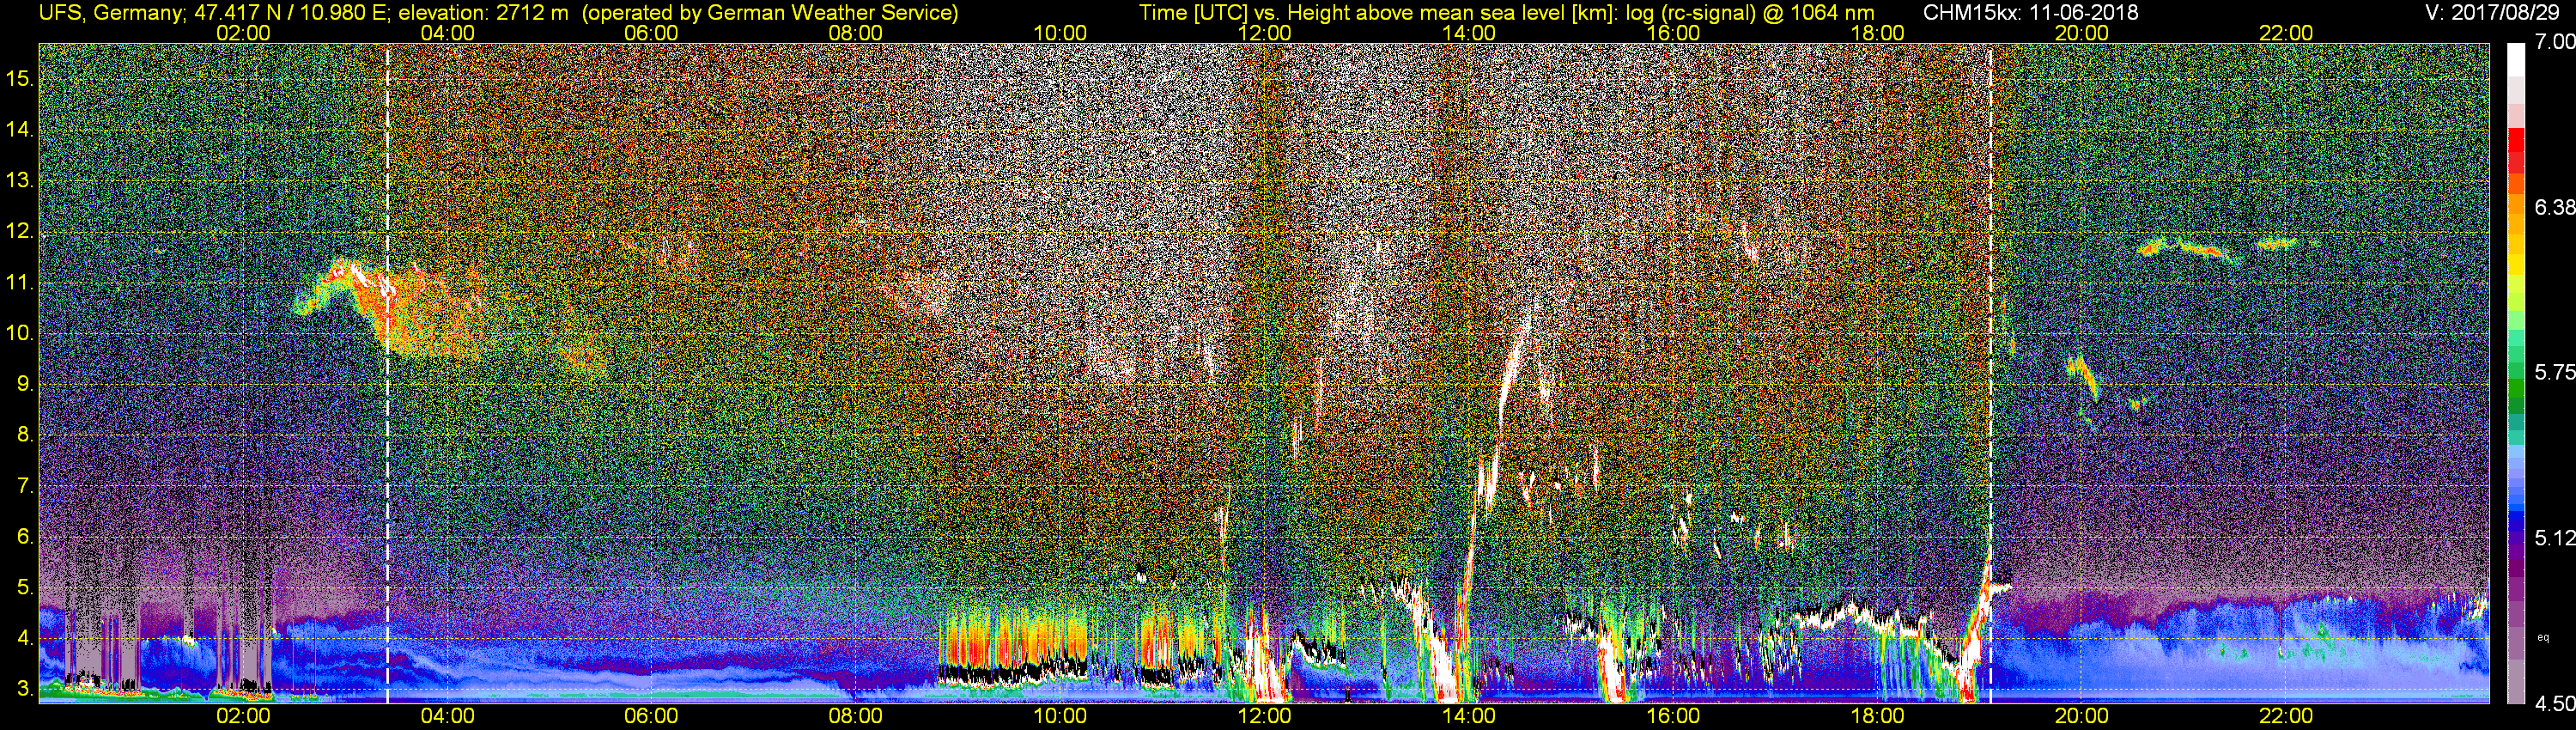Click the 08:00 label on the top time axis

(856, 33)
